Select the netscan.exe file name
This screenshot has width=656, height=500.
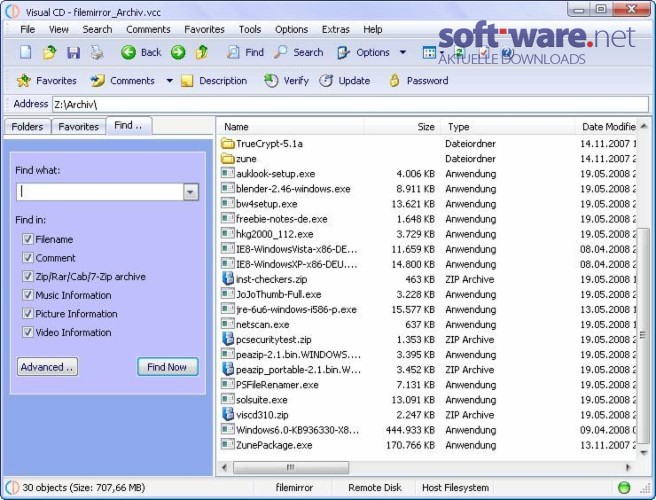point(262,324)
